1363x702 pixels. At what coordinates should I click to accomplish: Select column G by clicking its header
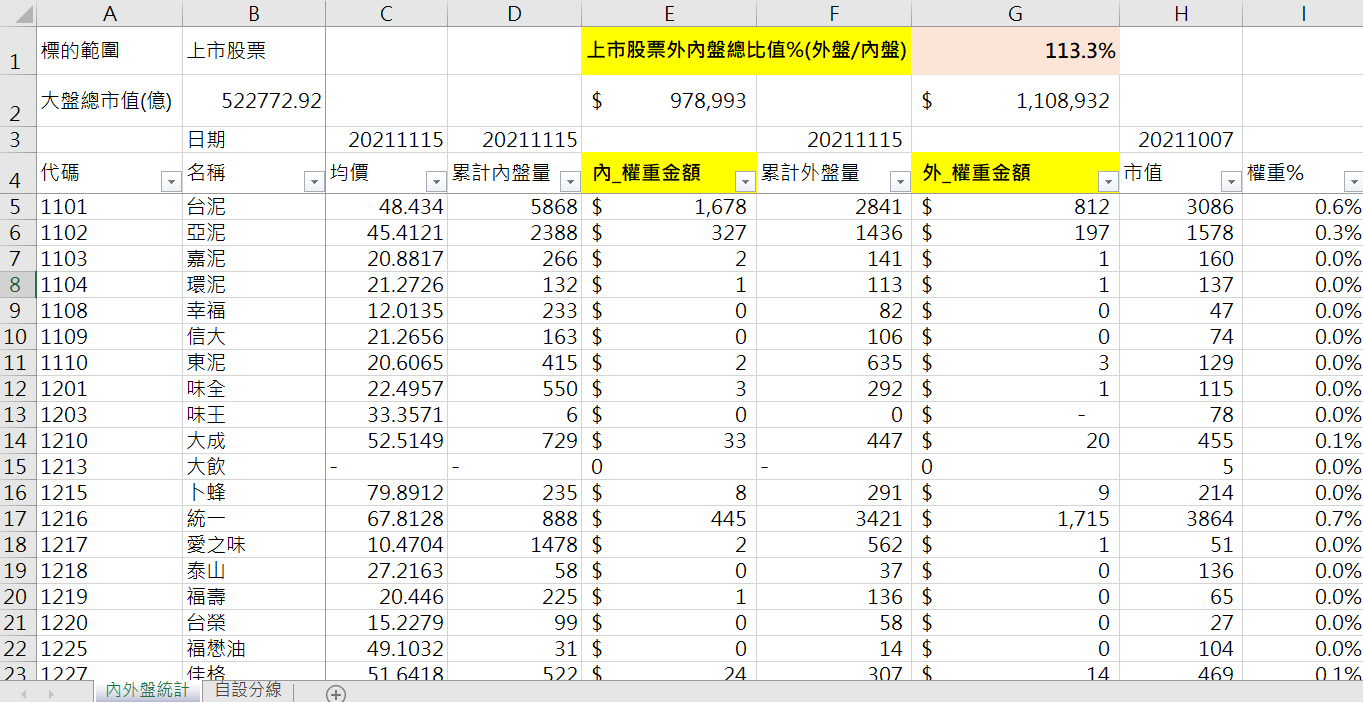(x=1015, y=13)
